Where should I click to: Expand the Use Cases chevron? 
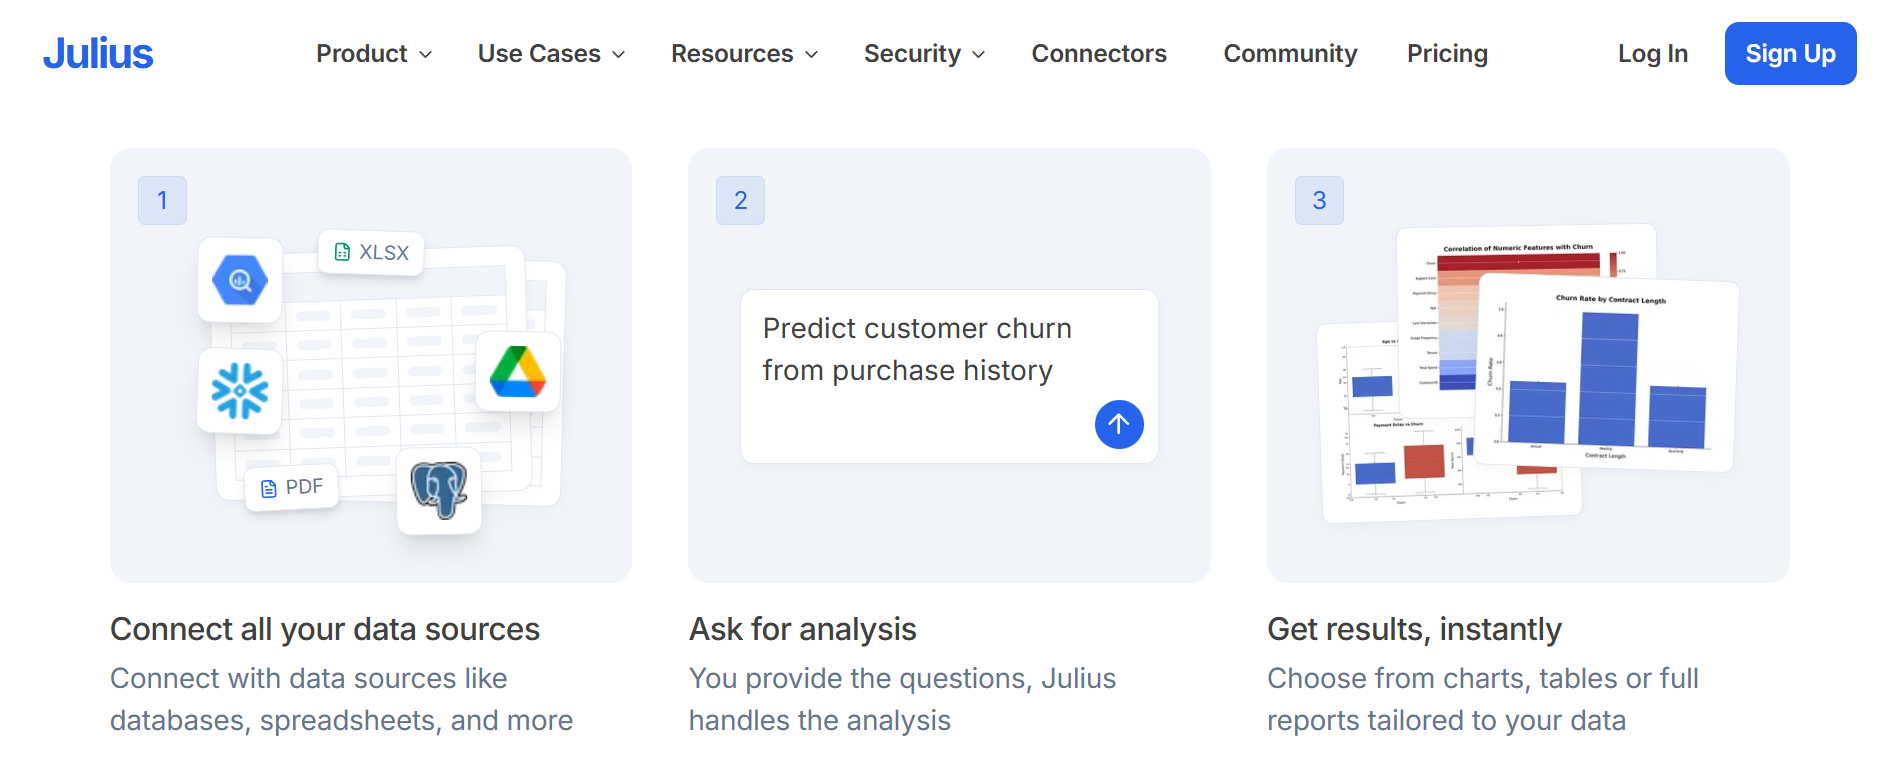pos(618,55)
